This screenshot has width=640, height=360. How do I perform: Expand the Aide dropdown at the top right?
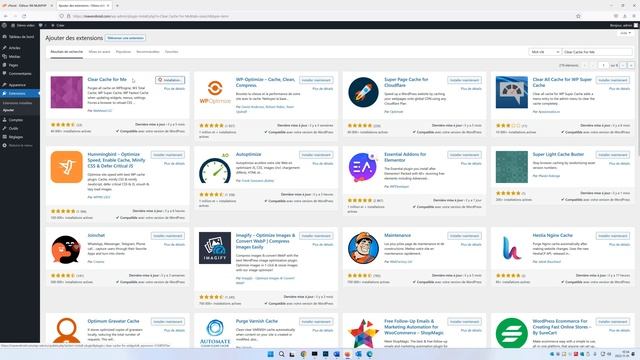click(x=625, y=33)
